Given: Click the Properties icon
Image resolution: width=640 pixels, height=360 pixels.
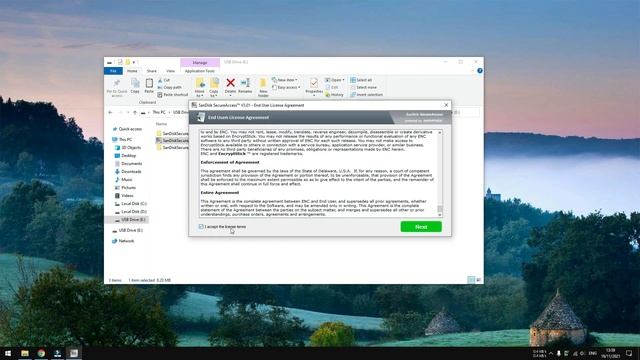Looking at the screenshot, I should 314,83.
